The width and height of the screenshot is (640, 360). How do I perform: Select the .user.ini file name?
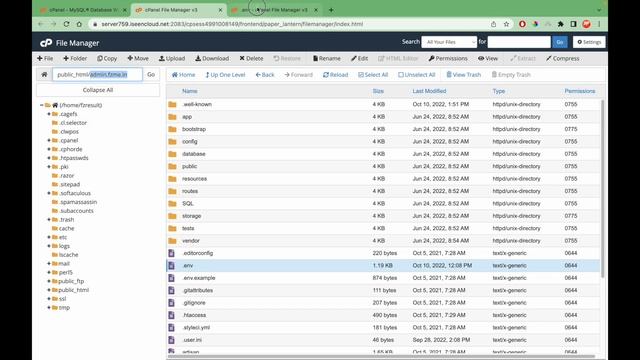pos(192,340)
